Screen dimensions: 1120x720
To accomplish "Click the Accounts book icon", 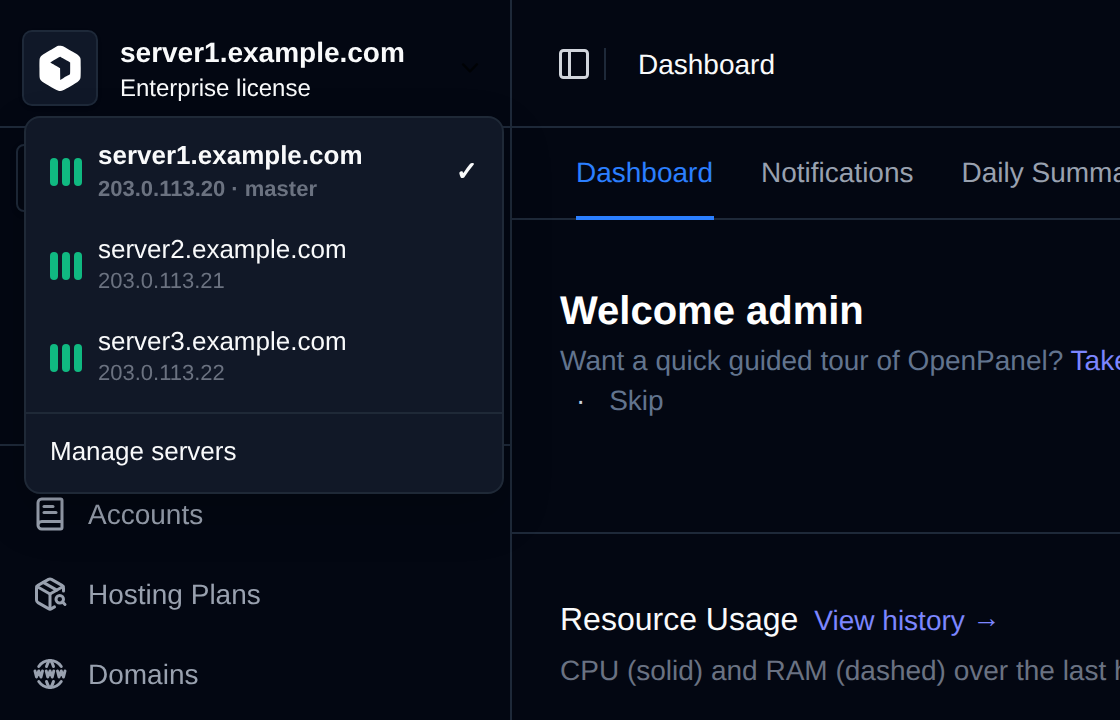I will click(x=50, y=514).
